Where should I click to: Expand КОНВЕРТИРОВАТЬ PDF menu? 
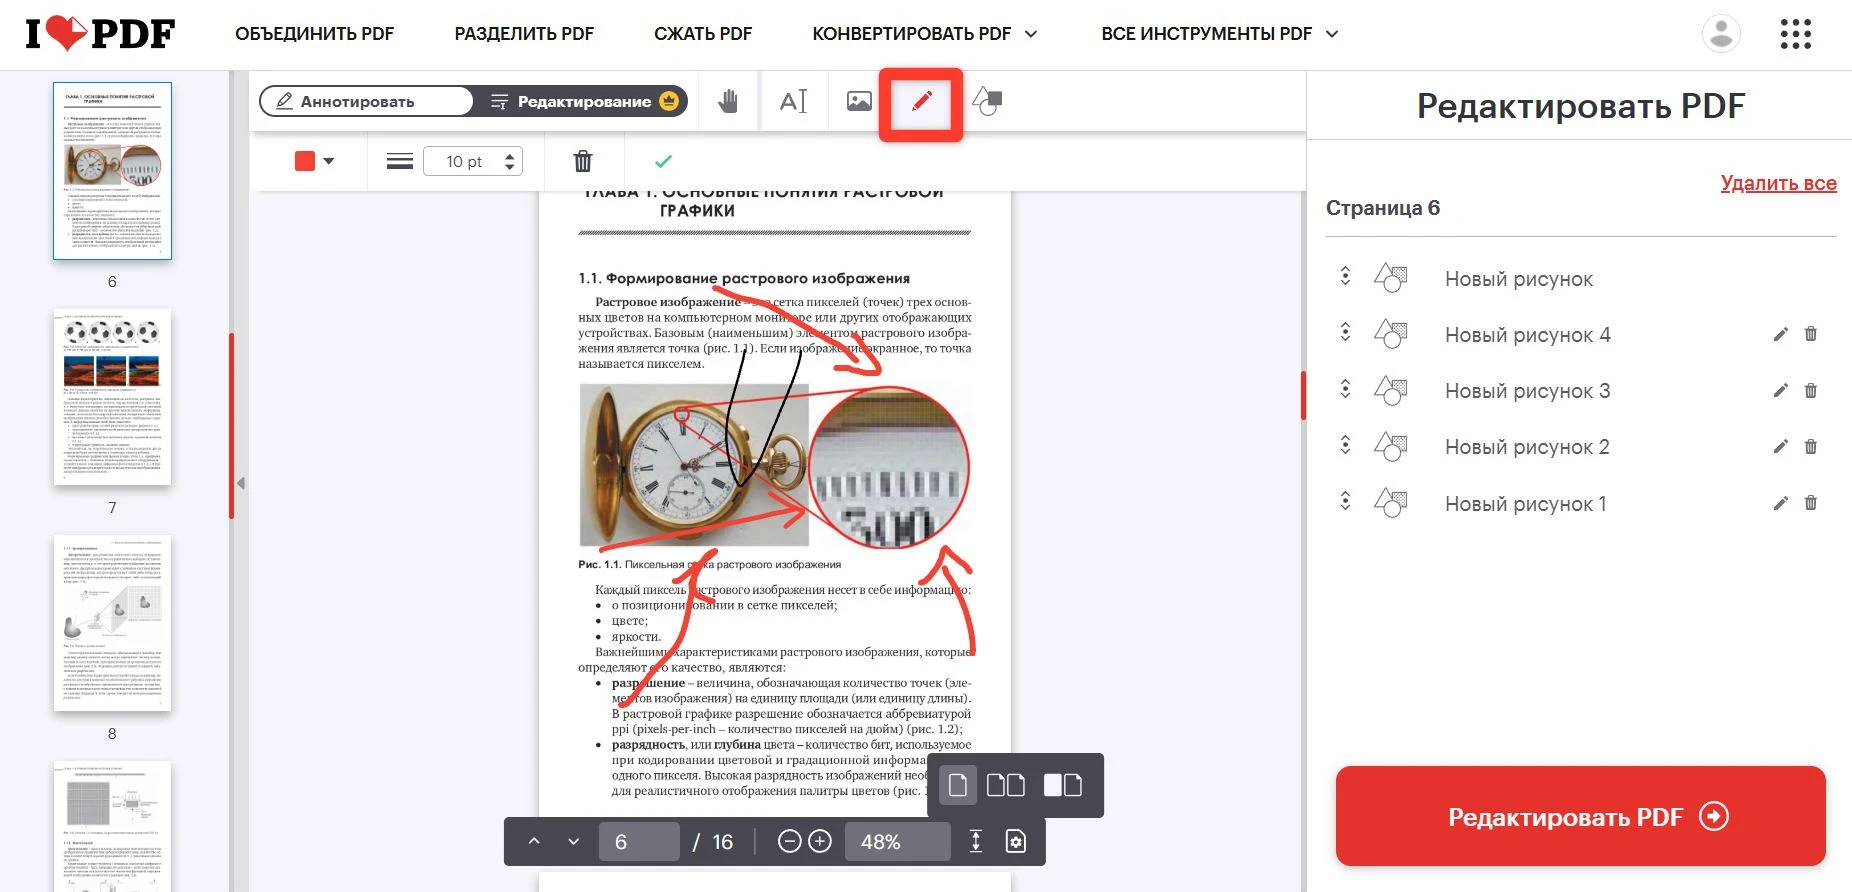point(924,34)
